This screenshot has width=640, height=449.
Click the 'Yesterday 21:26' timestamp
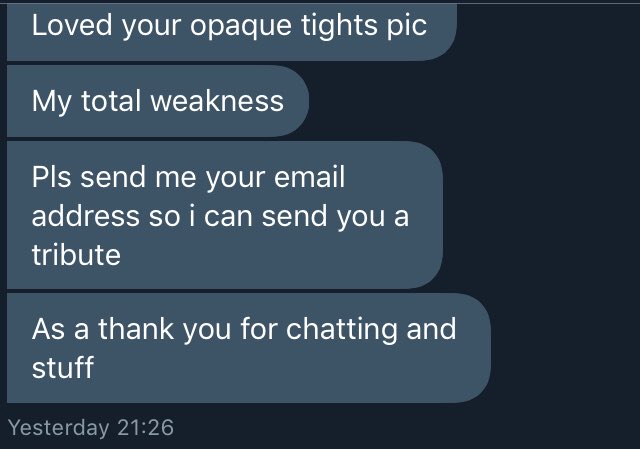91,428
